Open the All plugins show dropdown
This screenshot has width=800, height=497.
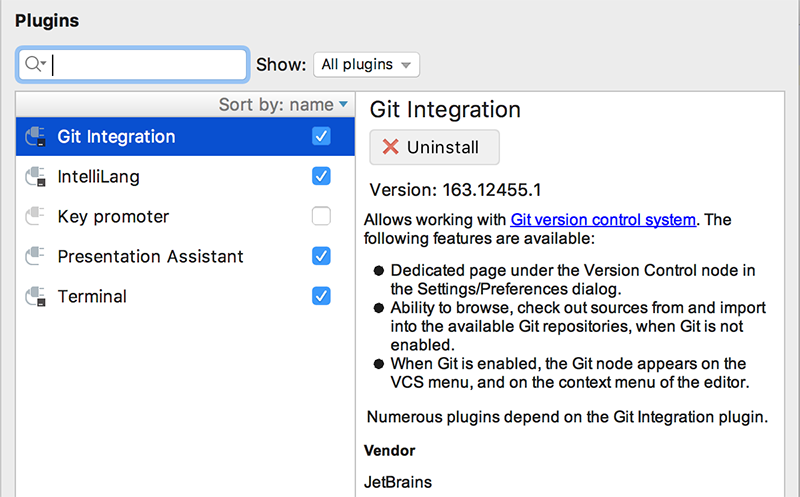[366, 65]
